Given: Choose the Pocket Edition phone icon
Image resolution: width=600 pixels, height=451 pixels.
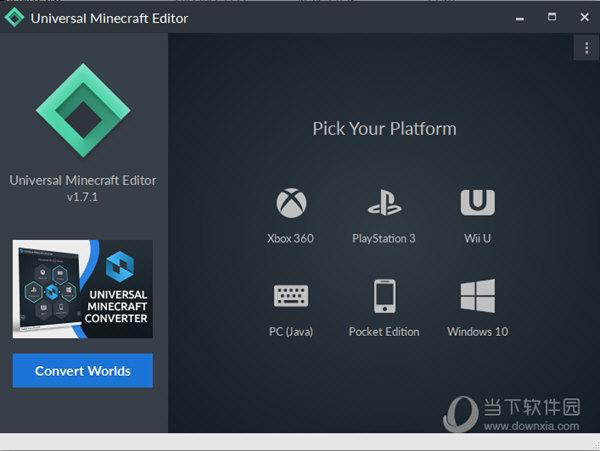Looking at the screenshot, I should coord(385,296).
